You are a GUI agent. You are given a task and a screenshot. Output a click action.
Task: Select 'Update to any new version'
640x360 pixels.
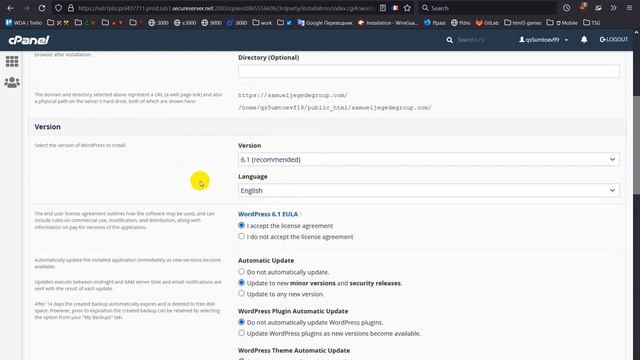[x=242, y=293]
